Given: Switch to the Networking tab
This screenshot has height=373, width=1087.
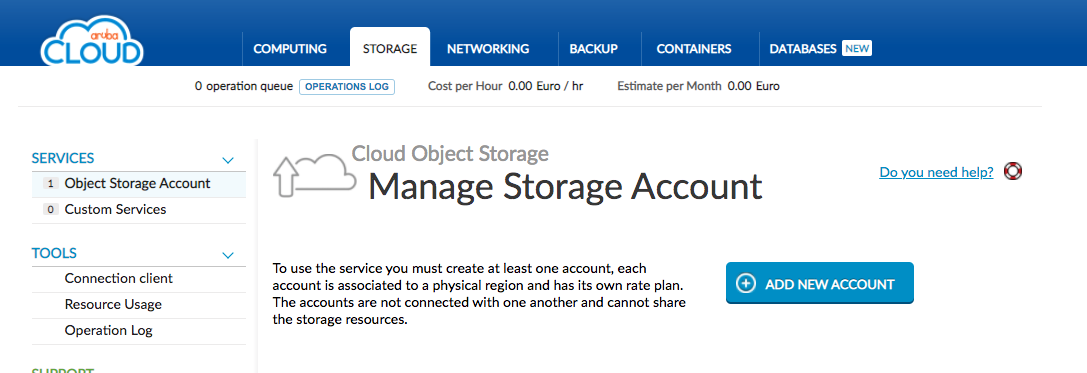Looking at the screenshot, I should click(x=488, y=49).
